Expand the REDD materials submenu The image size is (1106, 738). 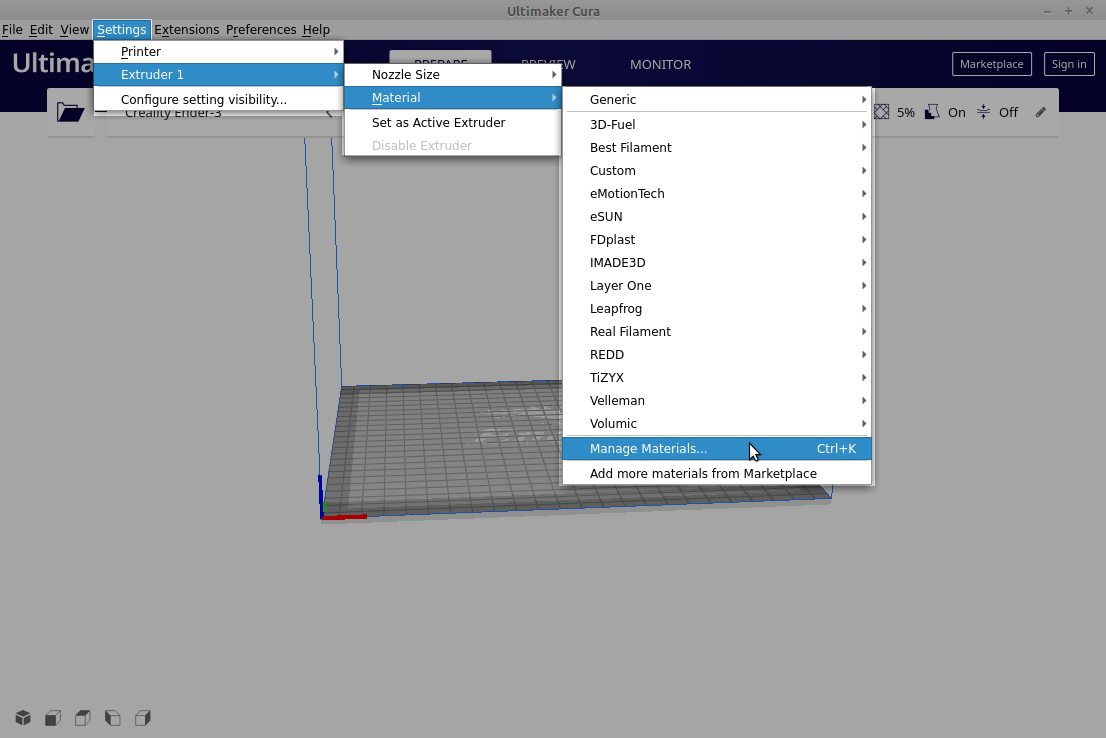point(717,355)
